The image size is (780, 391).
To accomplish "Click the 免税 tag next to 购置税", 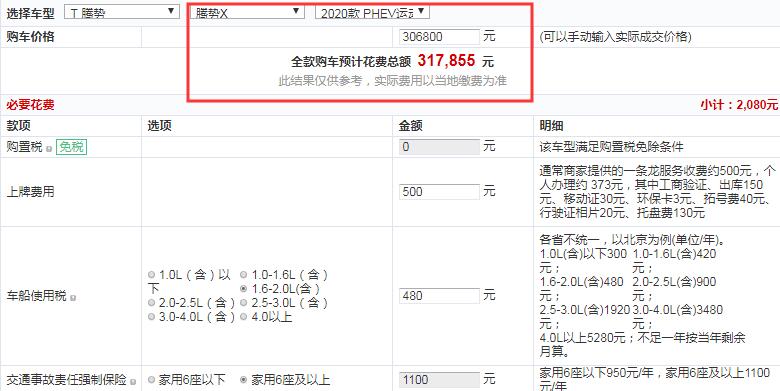I will pos(71,147).
